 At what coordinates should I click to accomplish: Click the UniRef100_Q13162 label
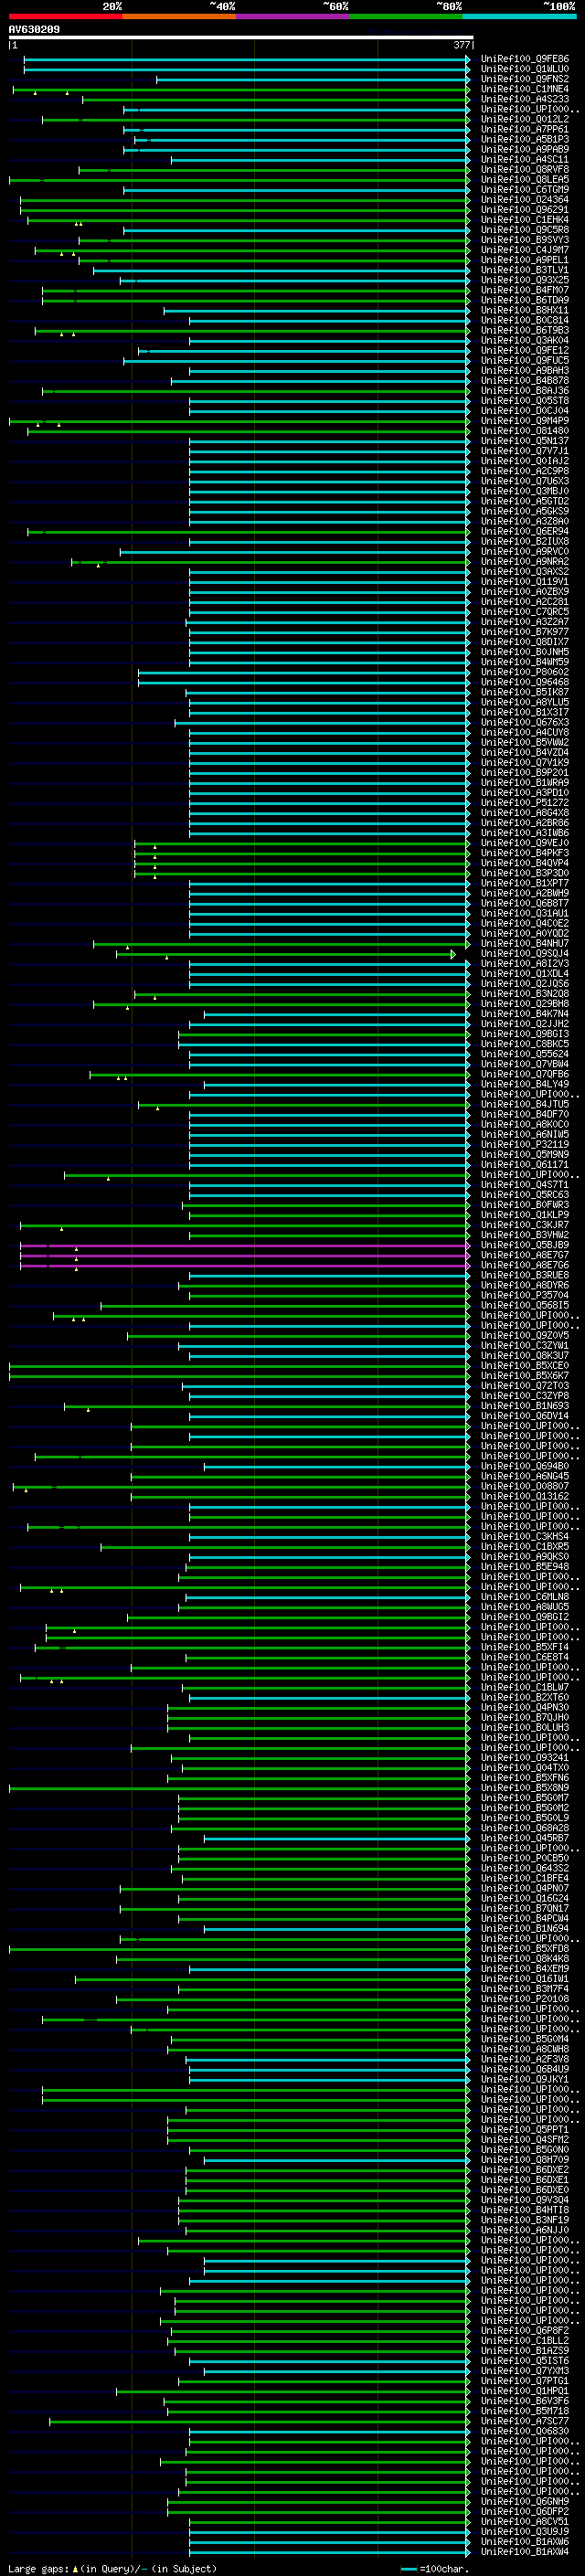[x=524, y=1497]
